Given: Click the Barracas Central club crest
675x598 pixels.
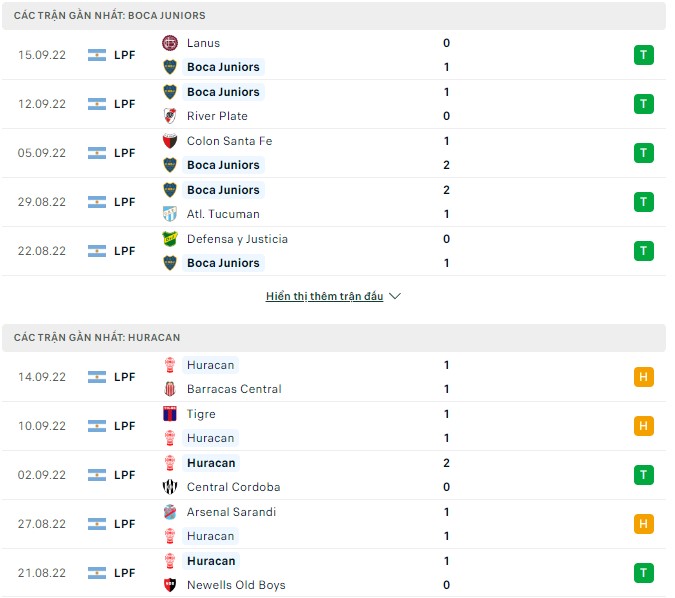Looking at the screenshot, I should point(170,389).
